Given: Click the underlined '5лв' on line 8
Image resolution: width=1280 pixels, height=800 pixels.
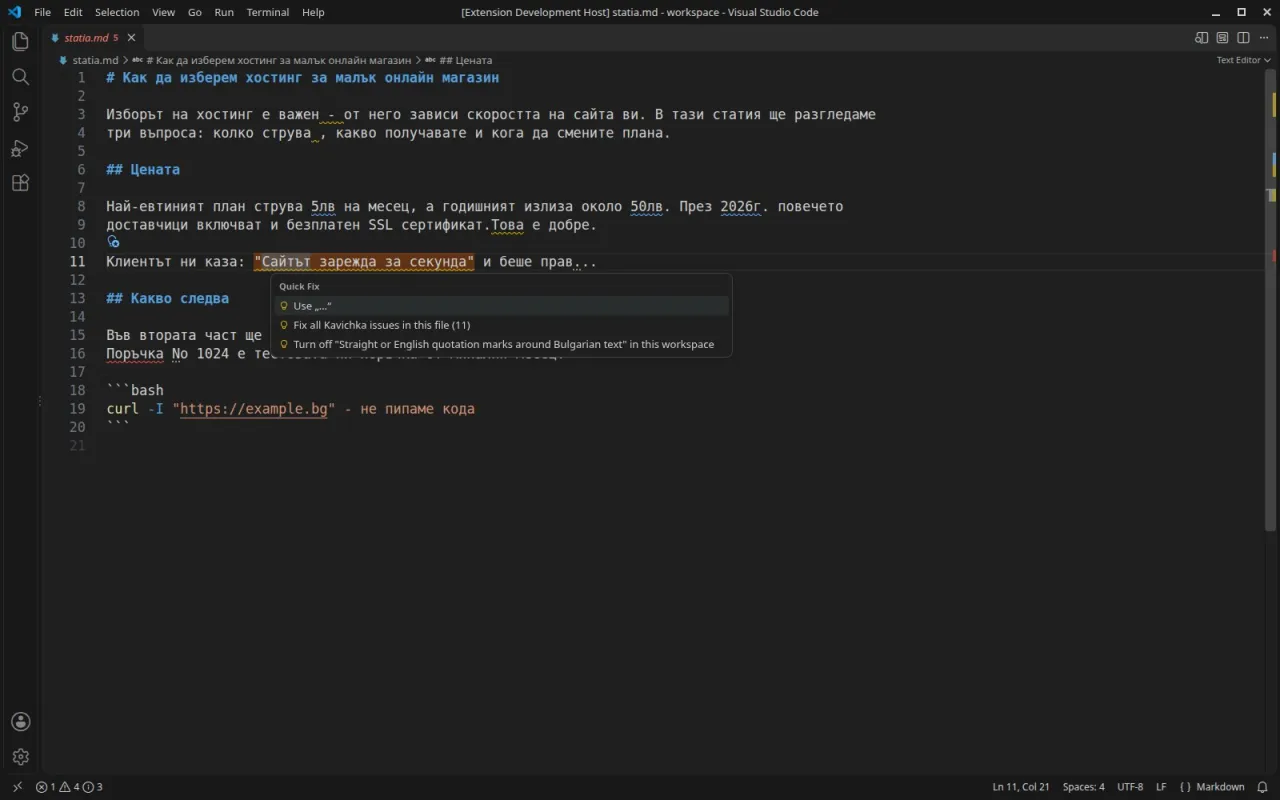Looking at the screenshot, I should tap(323, 207).
